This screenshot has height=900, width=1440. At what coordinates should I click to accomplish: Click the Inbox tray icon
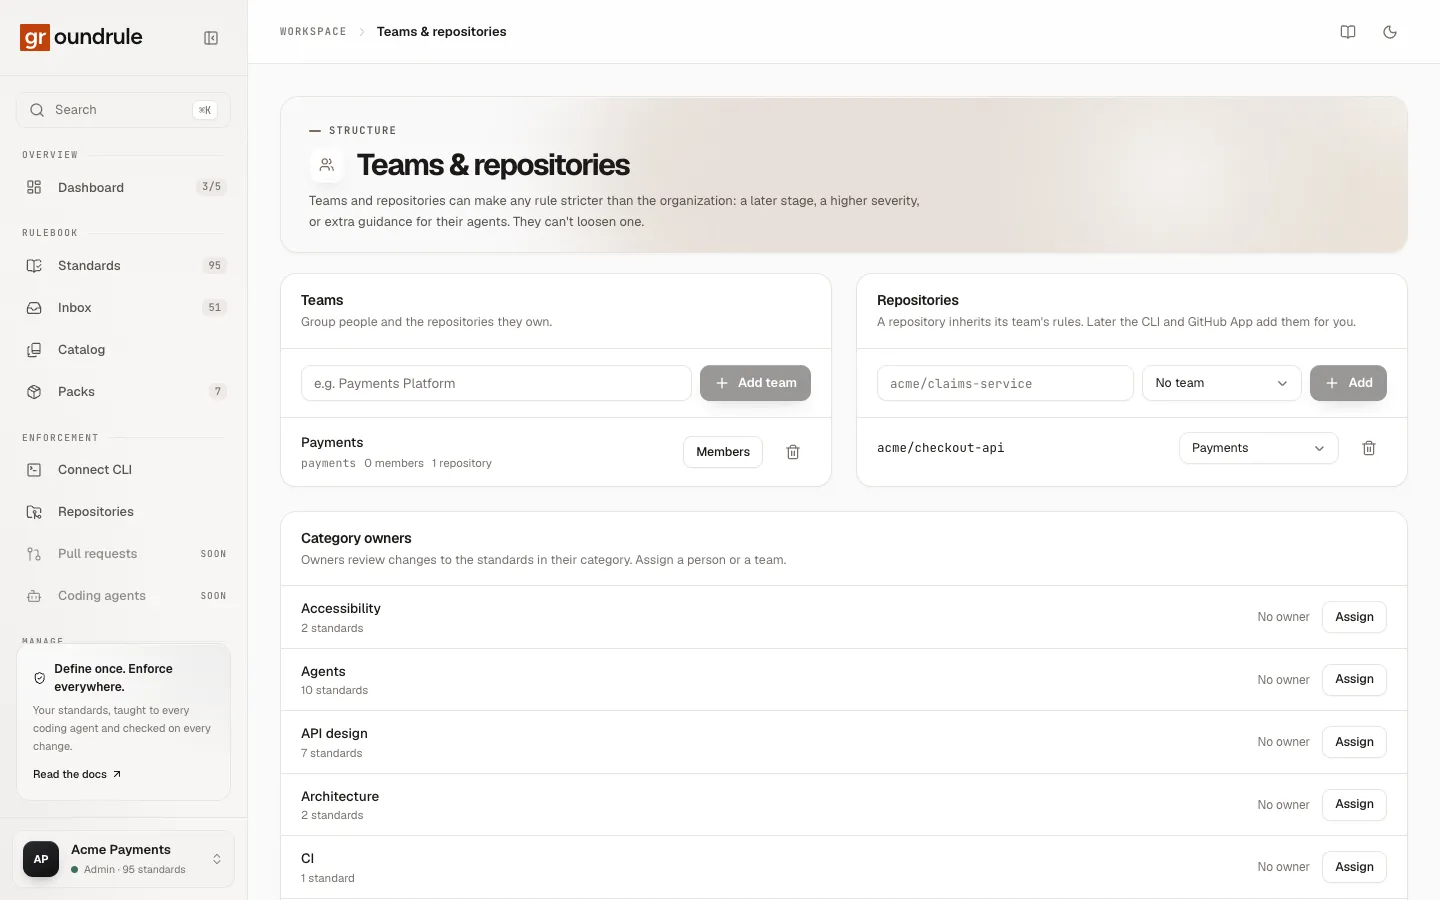click(34, 308)
